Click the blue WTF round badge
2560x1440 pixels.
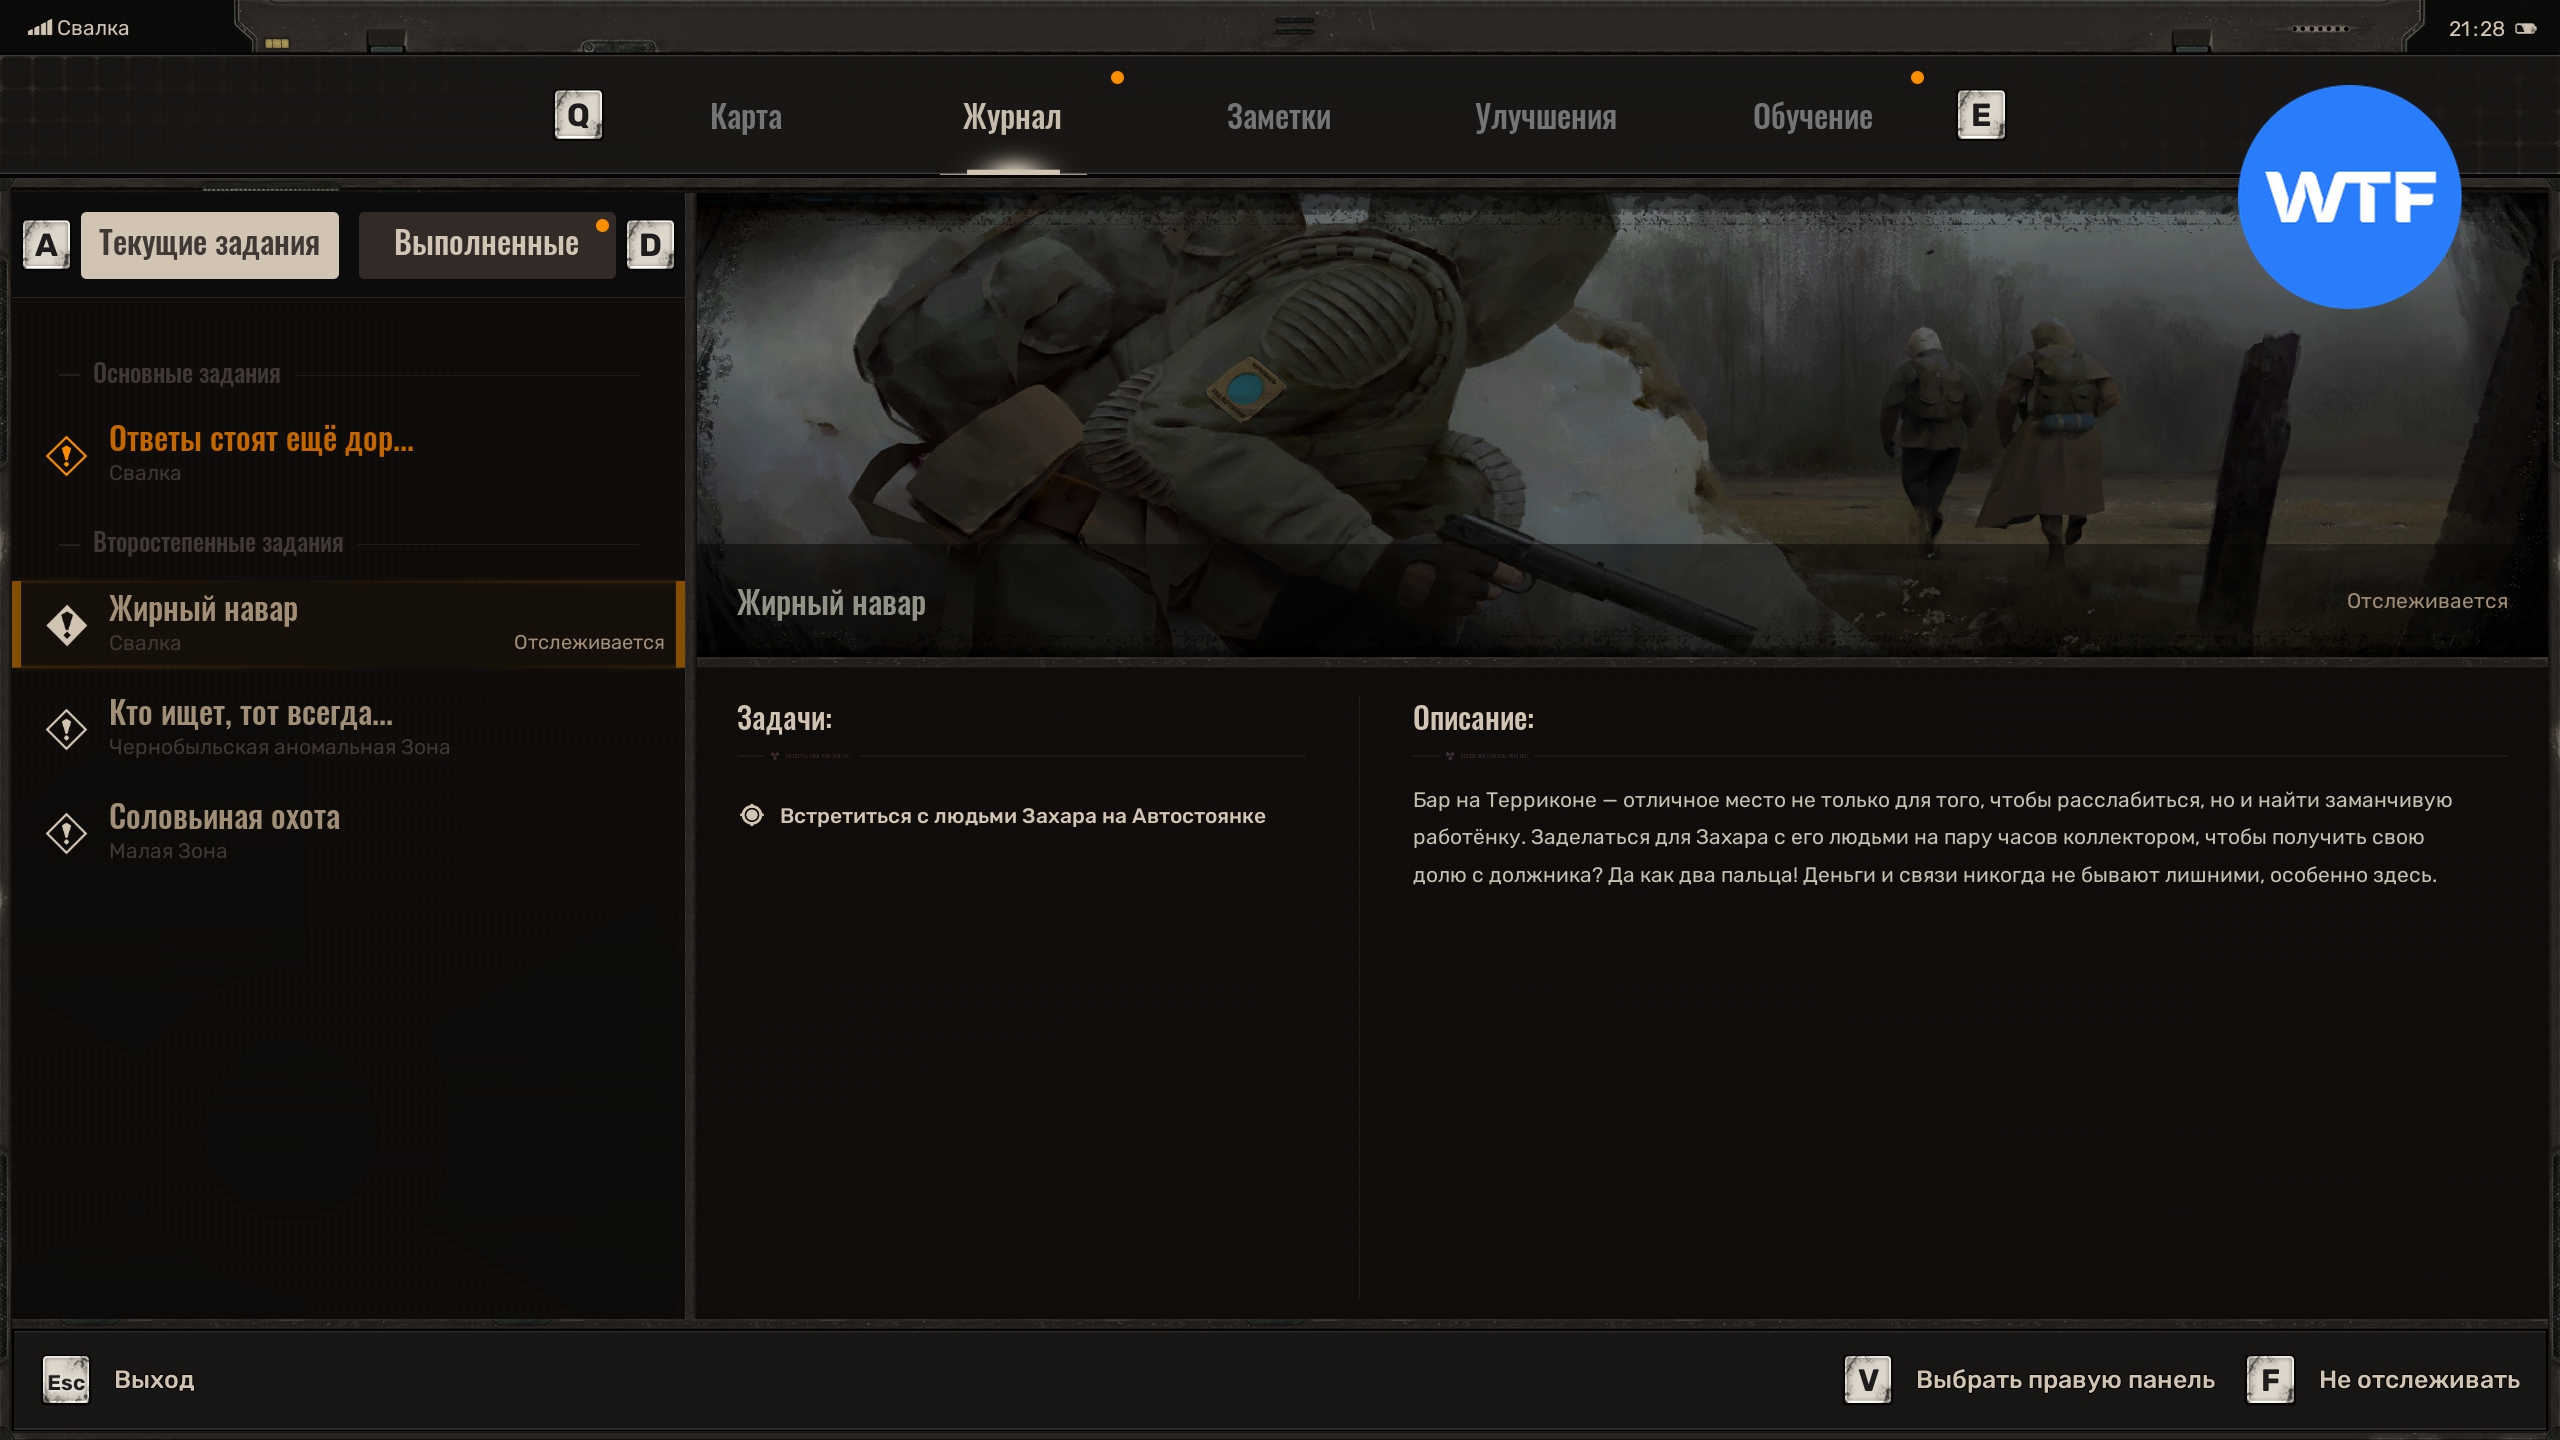(x=2348, y=197)
